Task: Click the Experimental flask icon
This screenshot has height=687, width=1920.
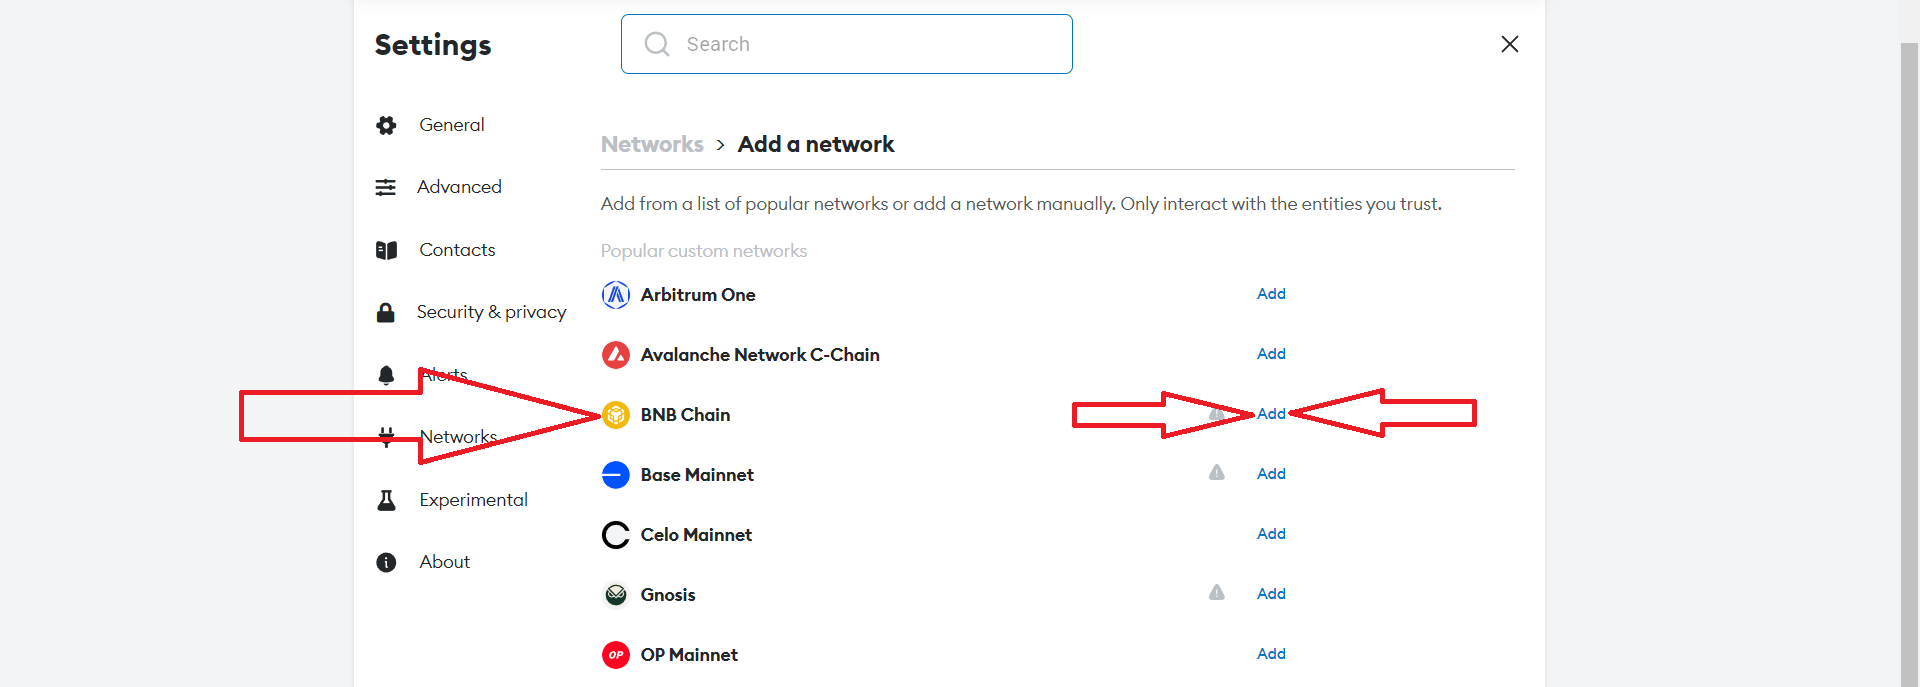Action: [386, 500]
